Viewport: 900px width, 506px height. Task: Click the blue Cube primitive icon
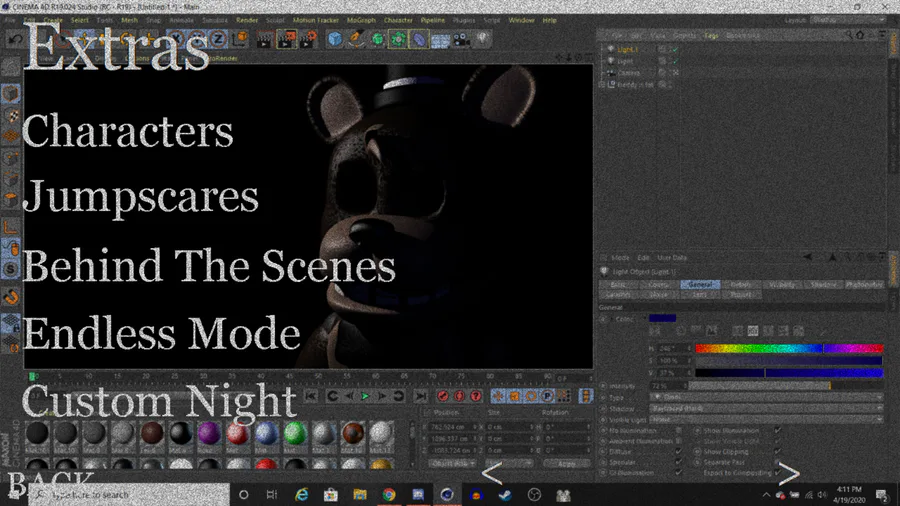[x=335, y=39]
